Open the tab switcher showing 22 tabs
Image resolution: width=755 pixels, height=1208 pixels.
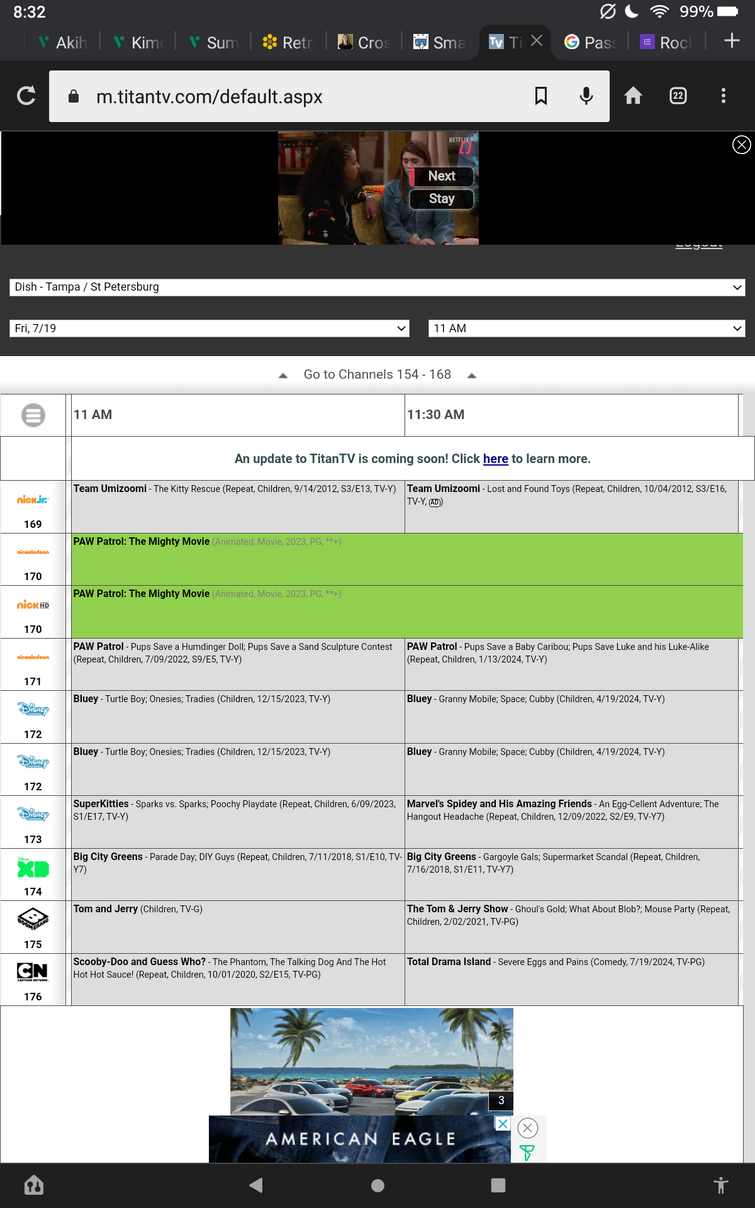pos(678,96)
